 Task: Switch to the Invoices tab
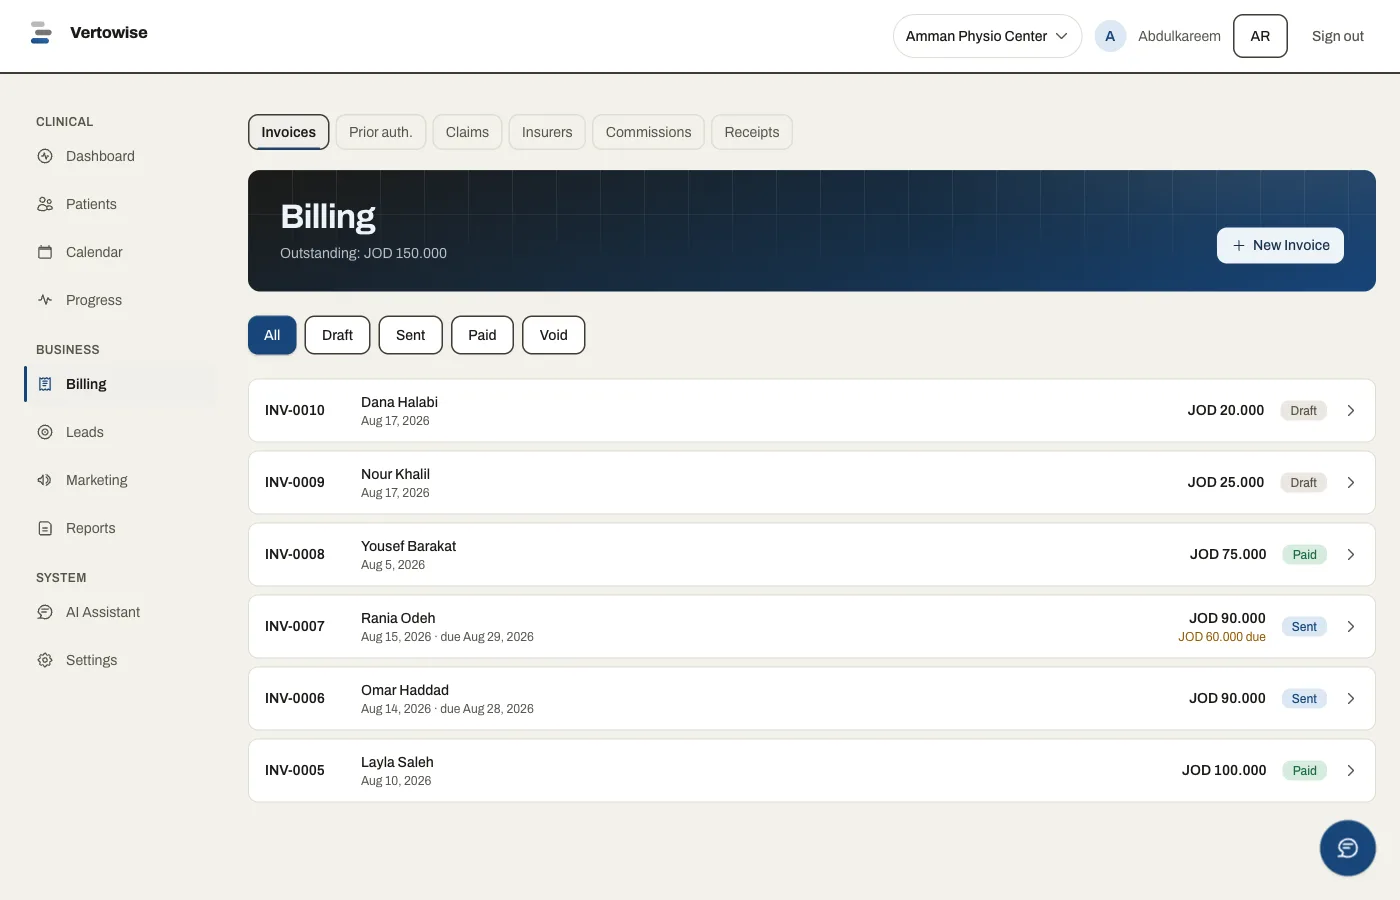[288, 132]
